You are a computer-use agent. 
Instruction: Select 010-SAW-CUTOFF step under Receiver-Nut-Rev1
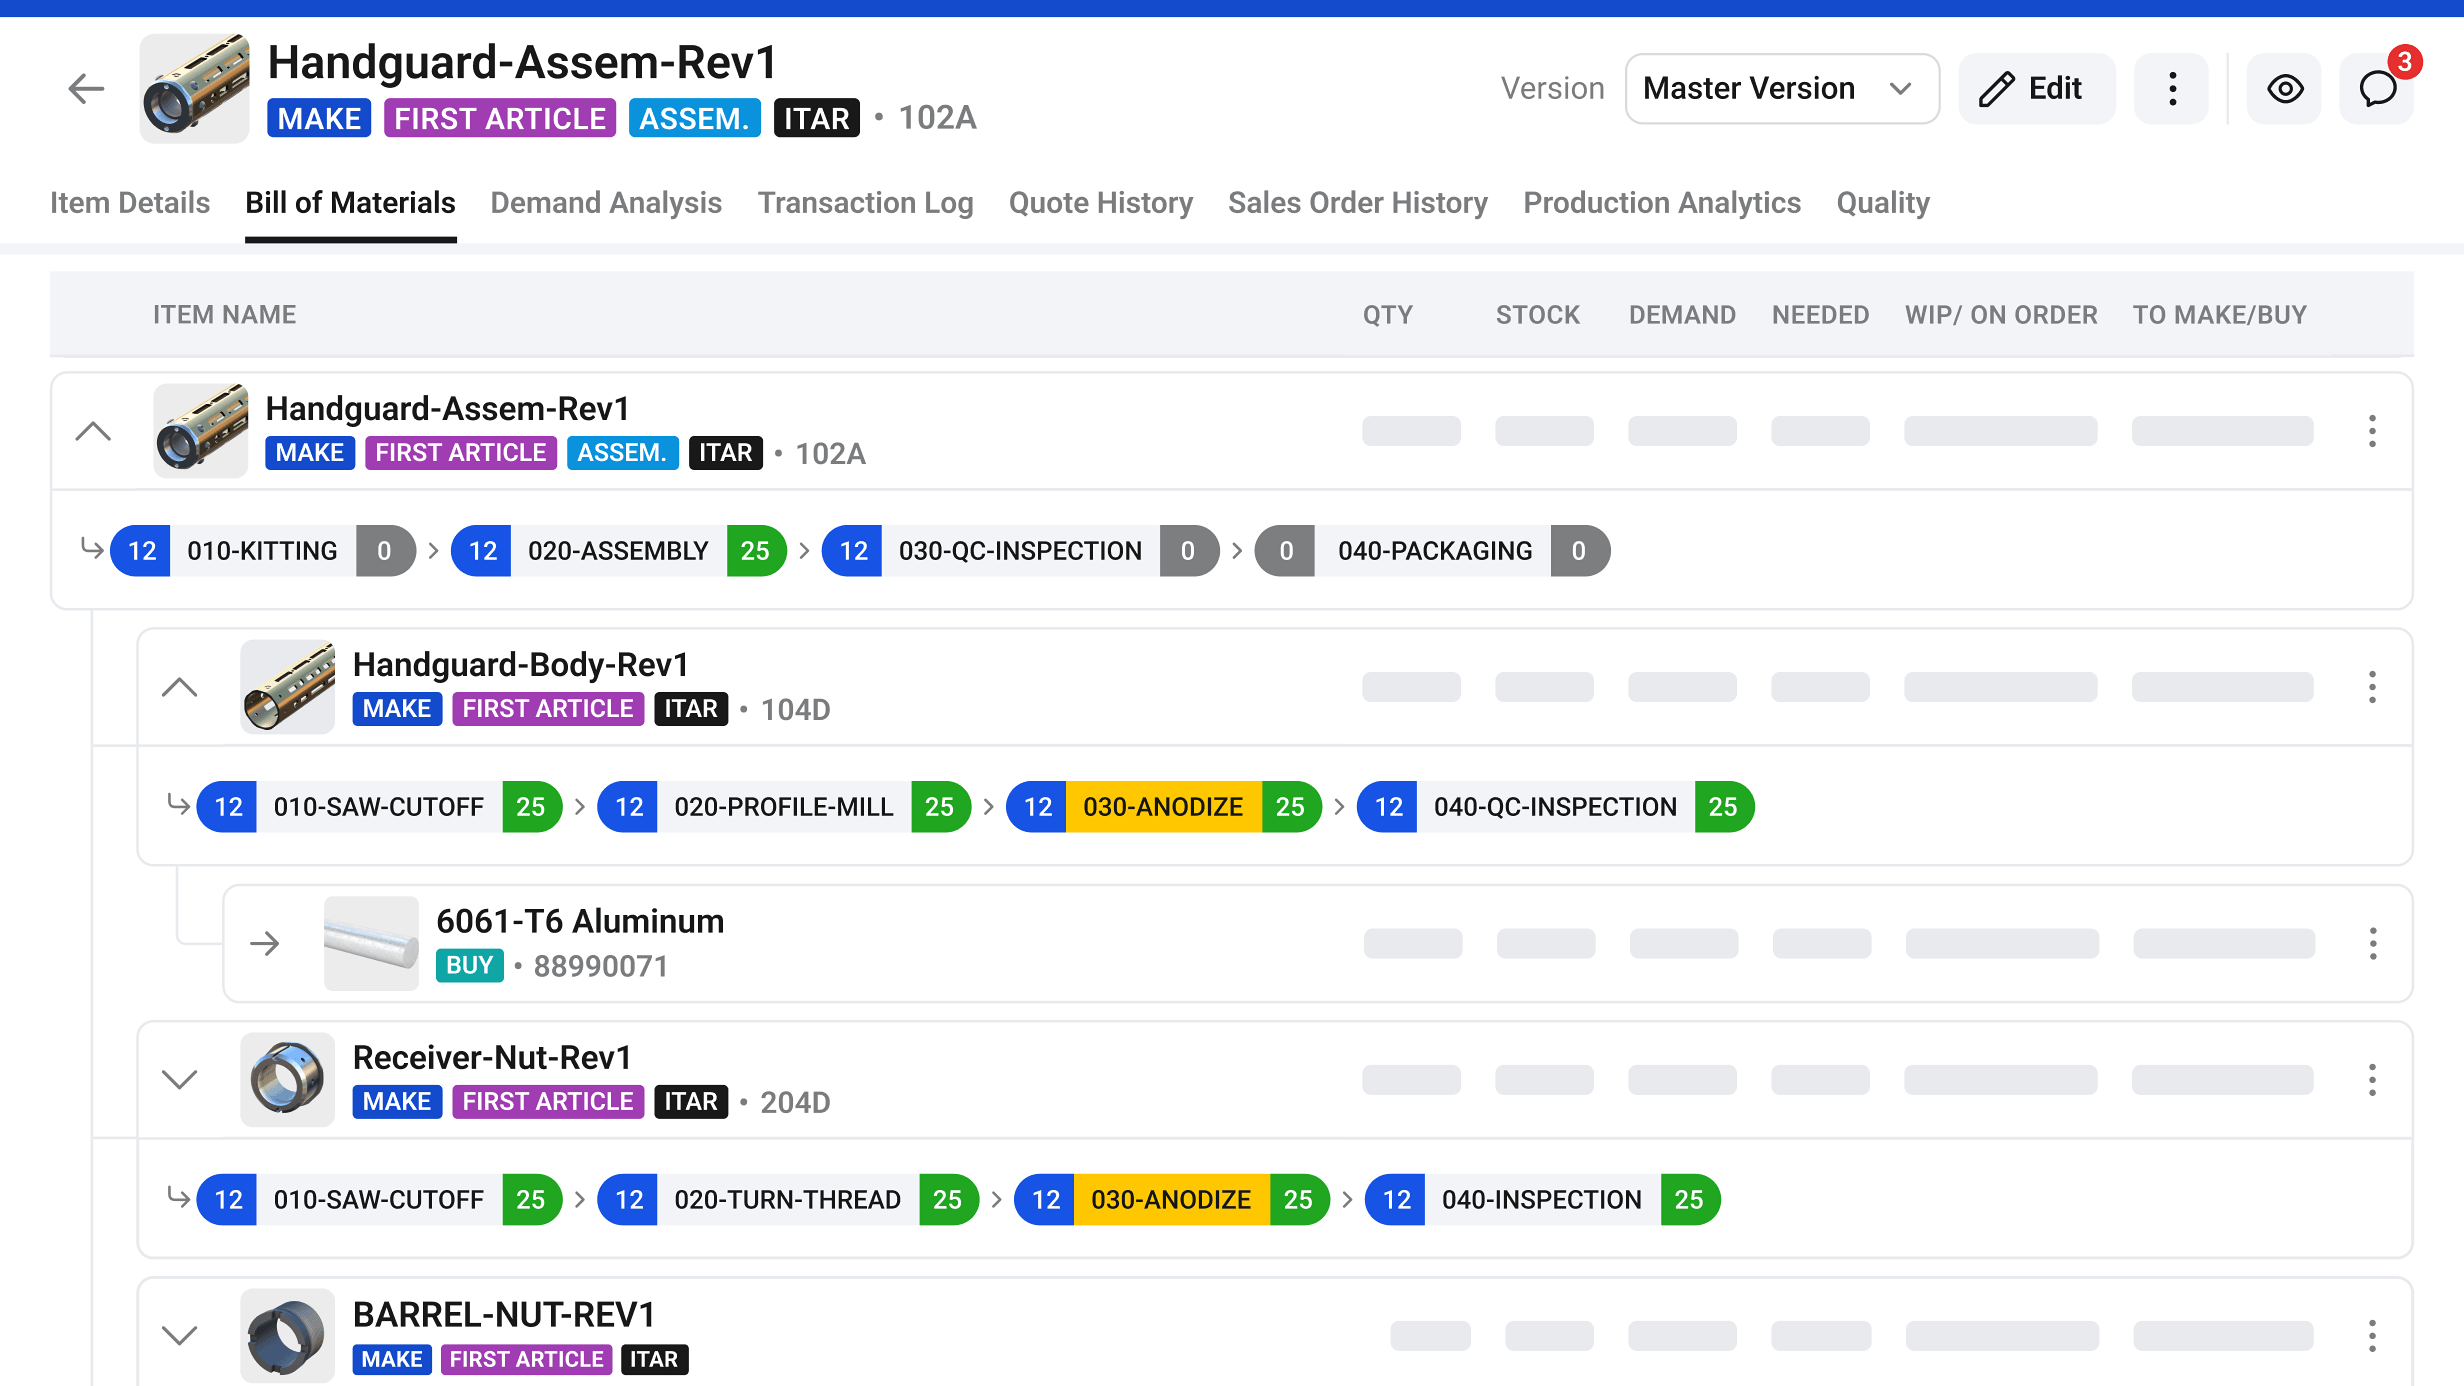pos(379,1200)
